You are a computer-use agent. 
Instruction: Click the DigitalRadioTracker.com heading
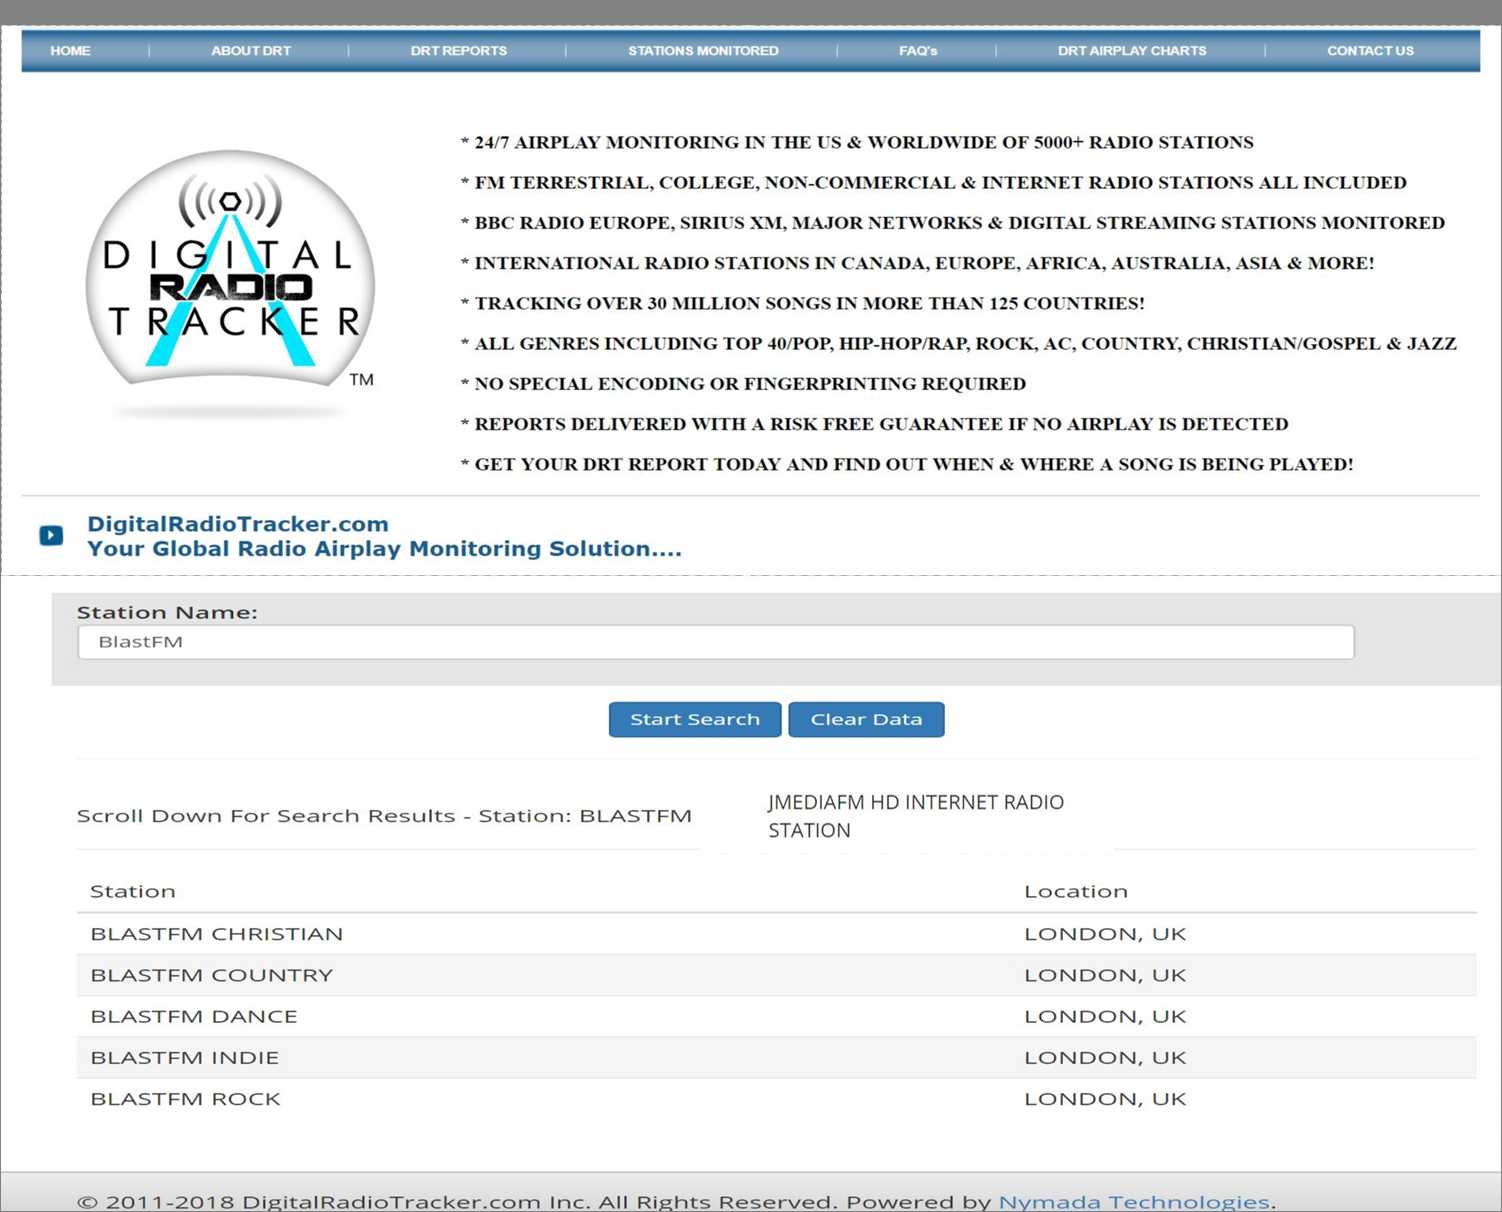point(238,524)
